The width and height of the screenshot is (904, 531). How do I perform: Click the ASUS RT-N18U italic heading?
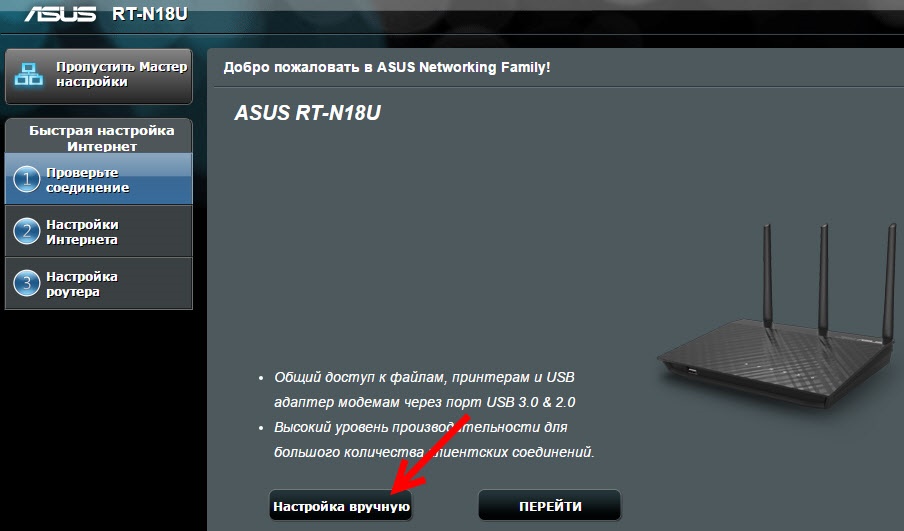click(307, 113)
